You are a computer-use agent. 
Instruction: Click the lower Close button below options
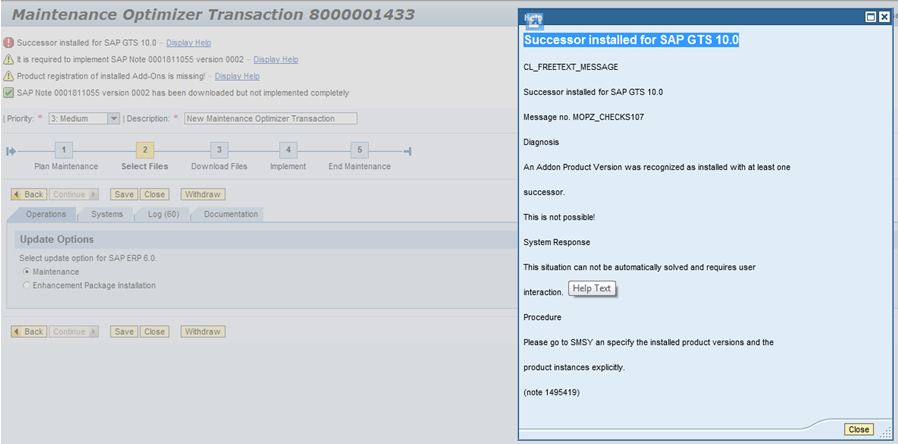(x=155, y=332)
